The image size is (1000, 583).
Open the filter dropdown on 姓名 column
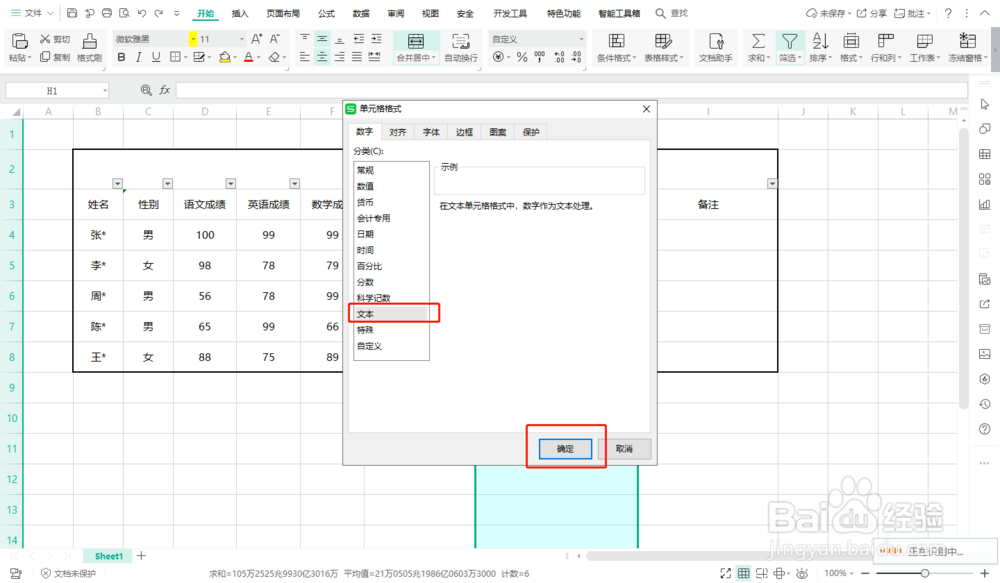click(x=118, y=184)
